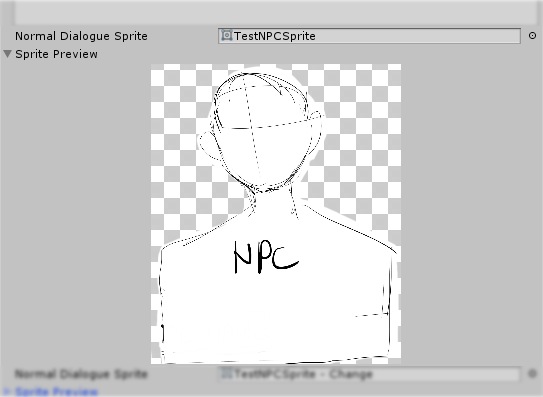Open object picker for Normal Dialogue Sprite
The width and height of the screenshot is (543, 397).
click(x=532, y=35)
